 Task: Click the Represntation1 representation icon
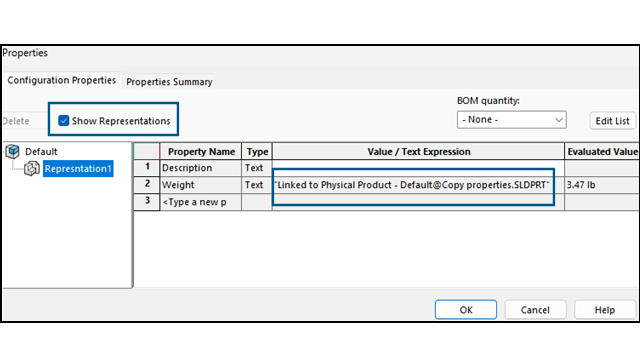coord(31,169)
